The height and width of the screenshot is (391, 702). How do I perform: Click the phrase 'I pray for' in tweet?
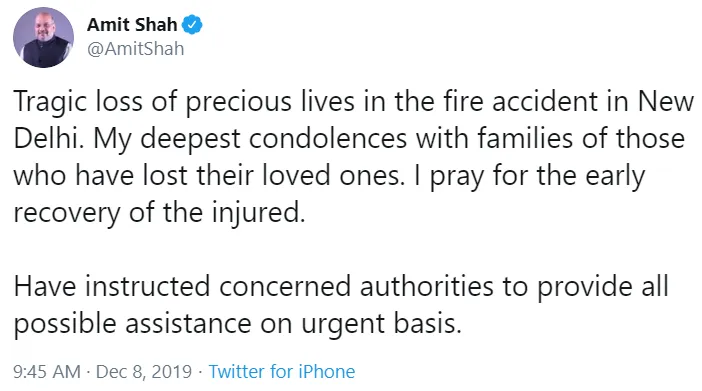click(472, 176)
